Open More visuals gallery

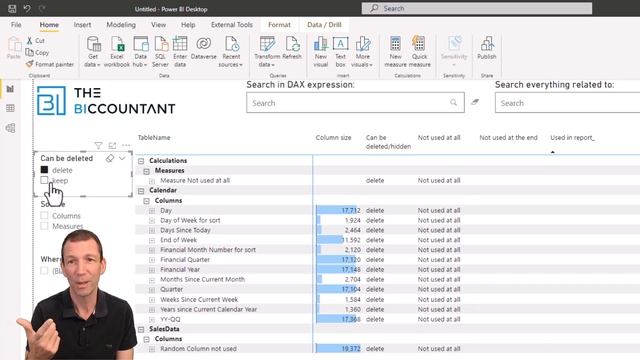(x=362, y=51)
